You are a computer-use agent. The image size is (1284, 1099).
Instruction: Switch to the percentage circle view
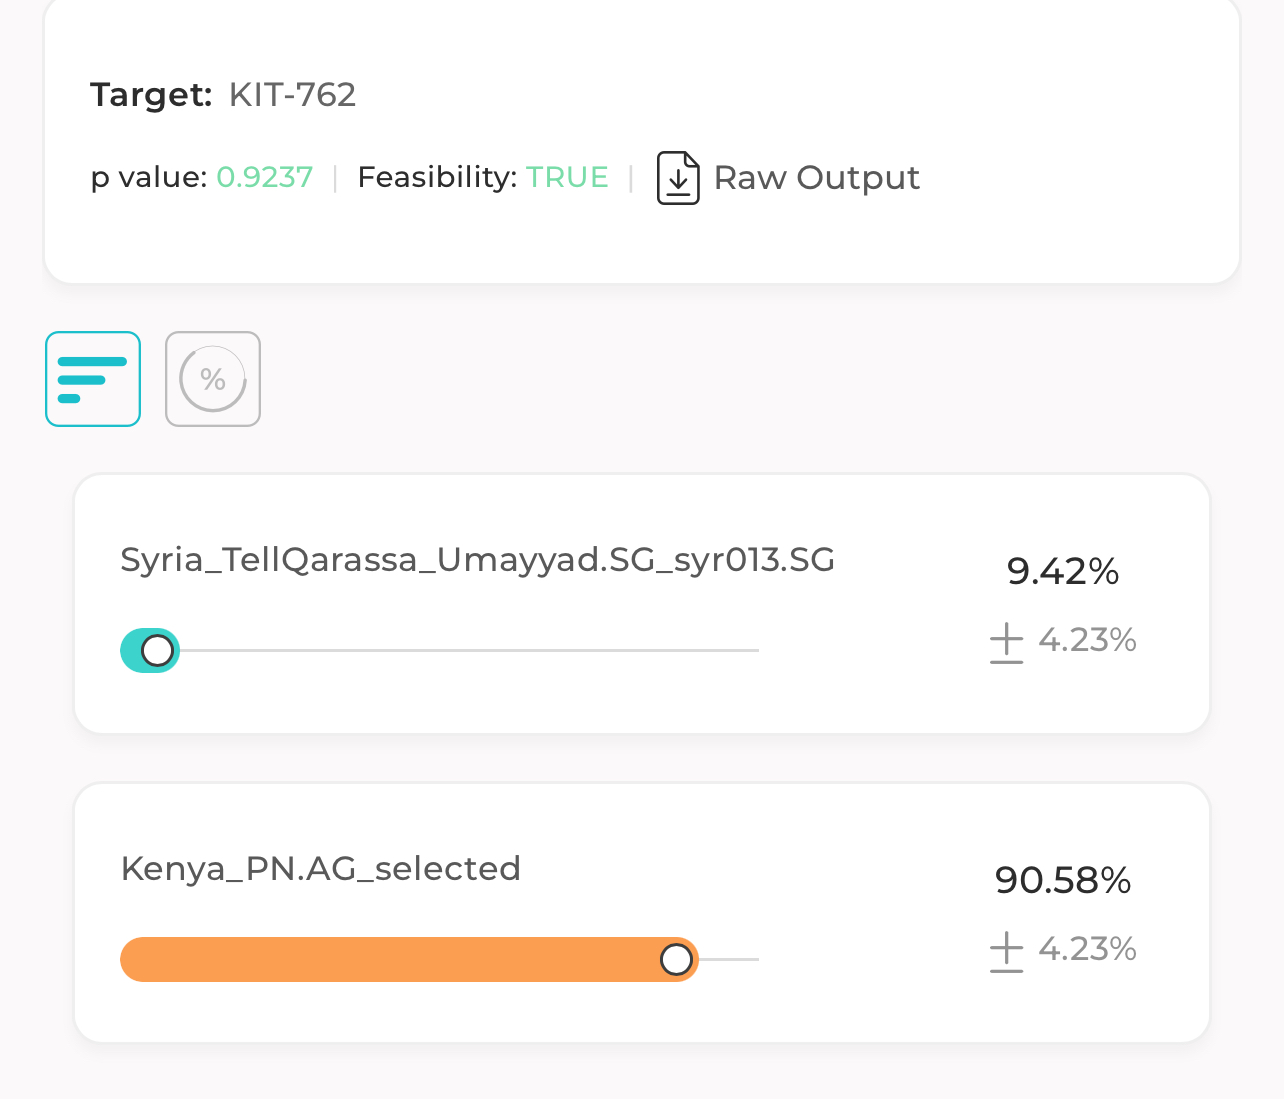click(213, 379)
